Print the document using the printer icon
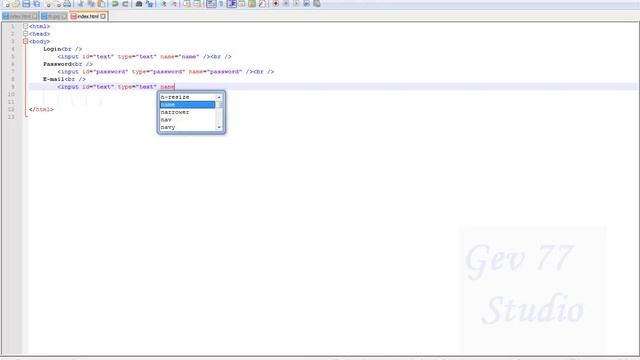The height and width of the screenshot is (360, 640). 67,4
